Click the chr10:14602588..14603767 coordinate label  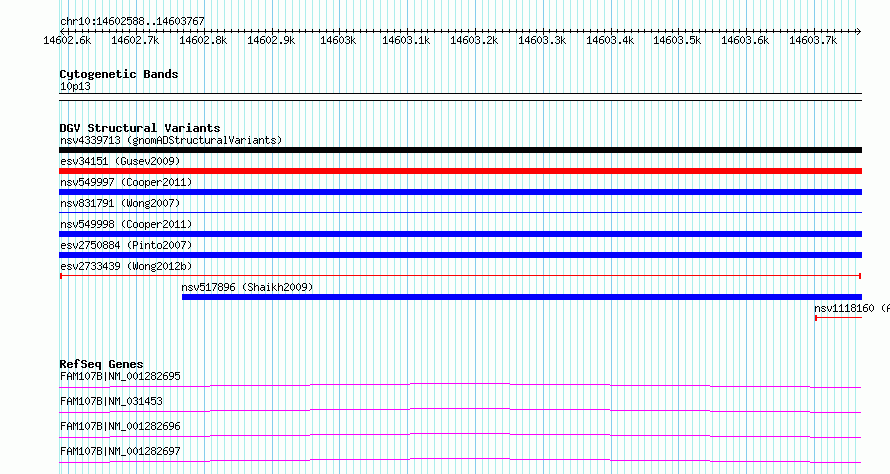click(x=132, y=22)
